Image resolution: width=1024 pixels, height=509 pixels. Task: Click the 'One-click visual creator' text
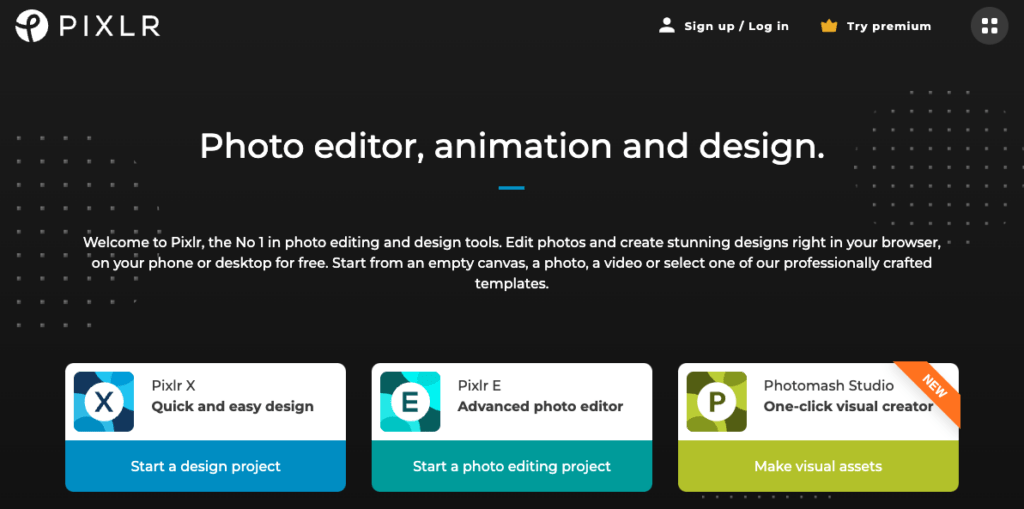(x=848, y=406)
